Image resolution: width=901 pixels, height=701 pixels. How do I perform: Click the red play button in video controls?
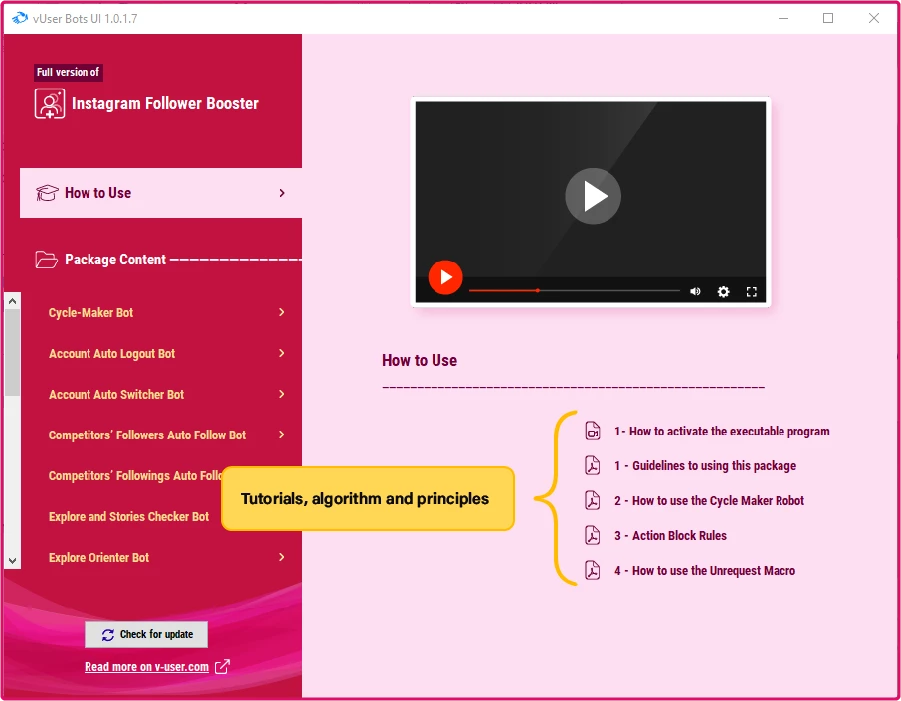(445, 278)
